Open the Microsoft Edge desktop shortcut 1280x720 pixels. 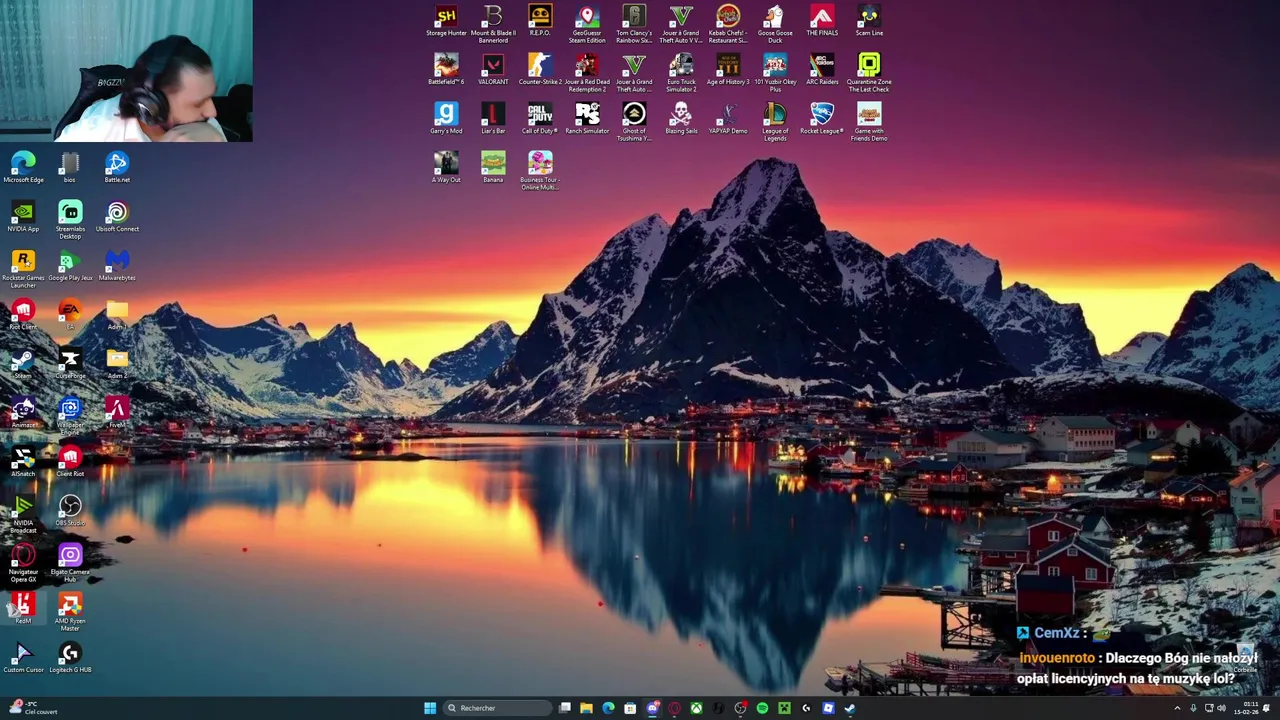(x=23, y=167)
